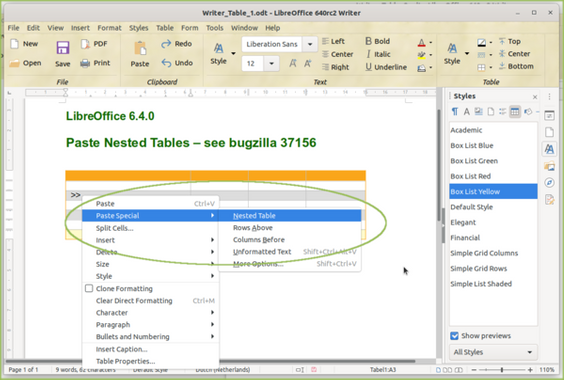Expand the Text group Style dropdown arrow
This screenshot has width=564, height=380.
(x=233, y=53)
